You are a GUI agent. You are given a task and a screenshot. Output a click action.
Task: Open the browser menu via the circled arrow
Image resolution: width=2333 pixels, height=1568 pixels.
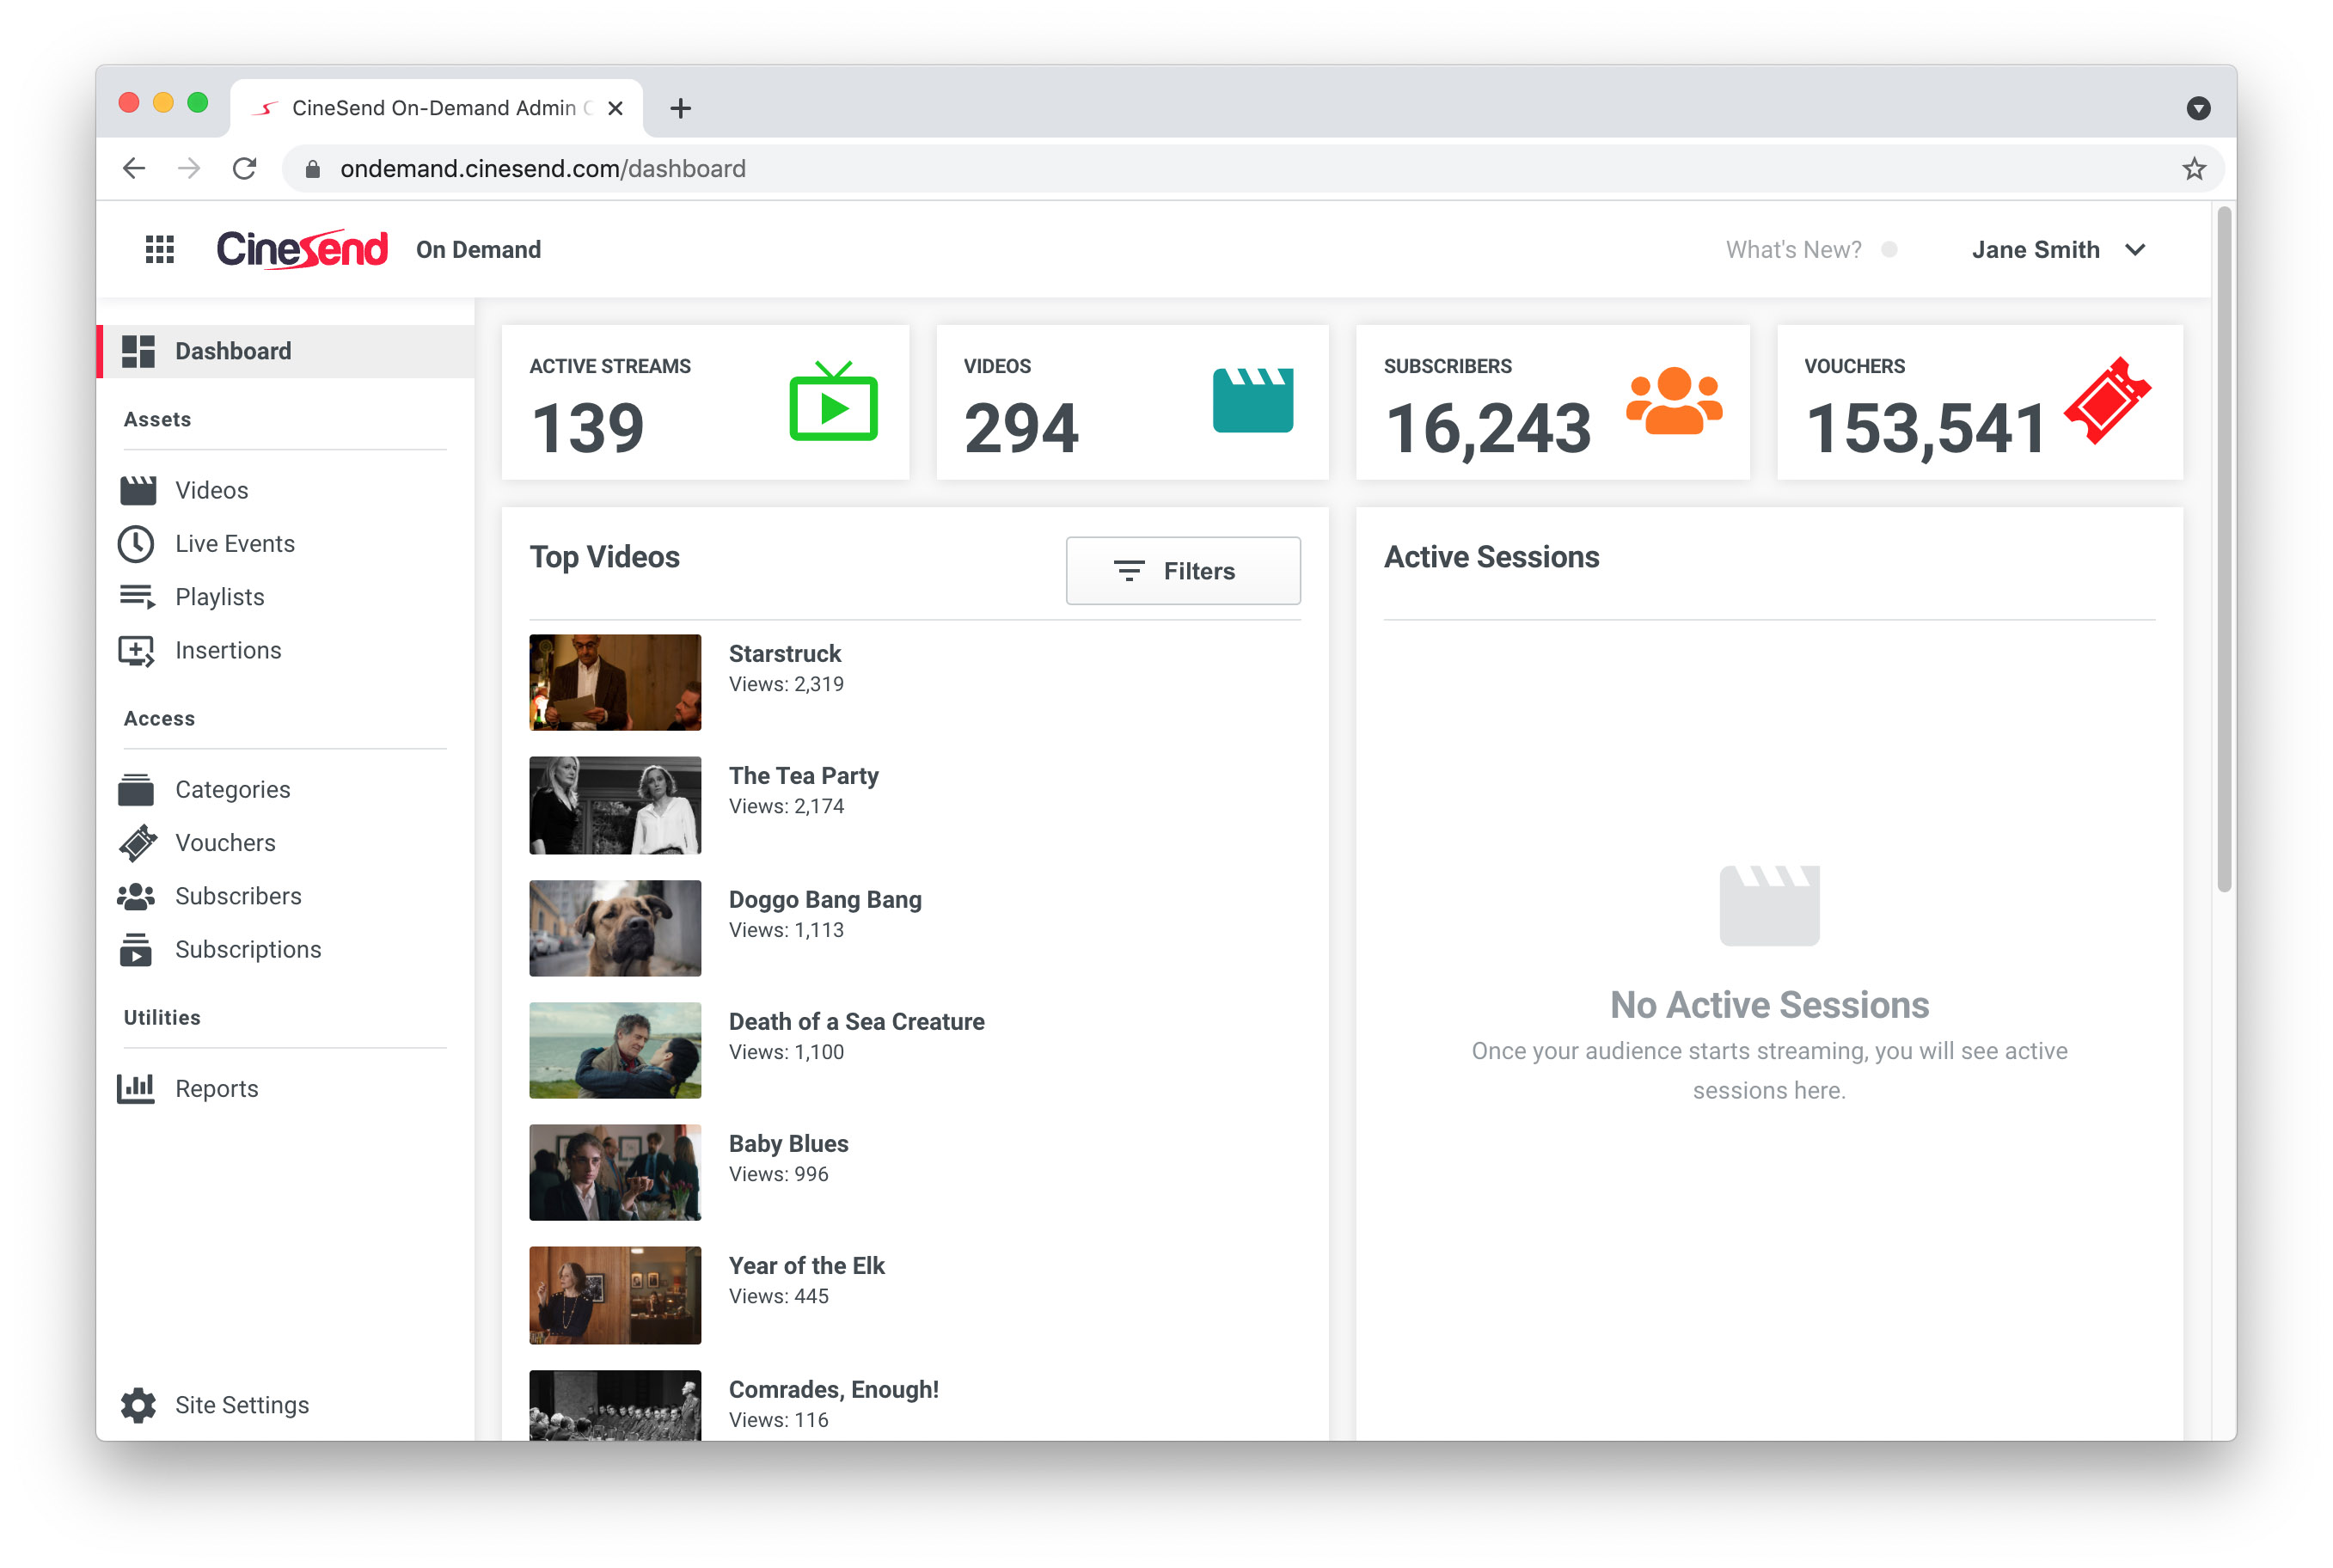pyautogui.click(x=2198, y=108)
